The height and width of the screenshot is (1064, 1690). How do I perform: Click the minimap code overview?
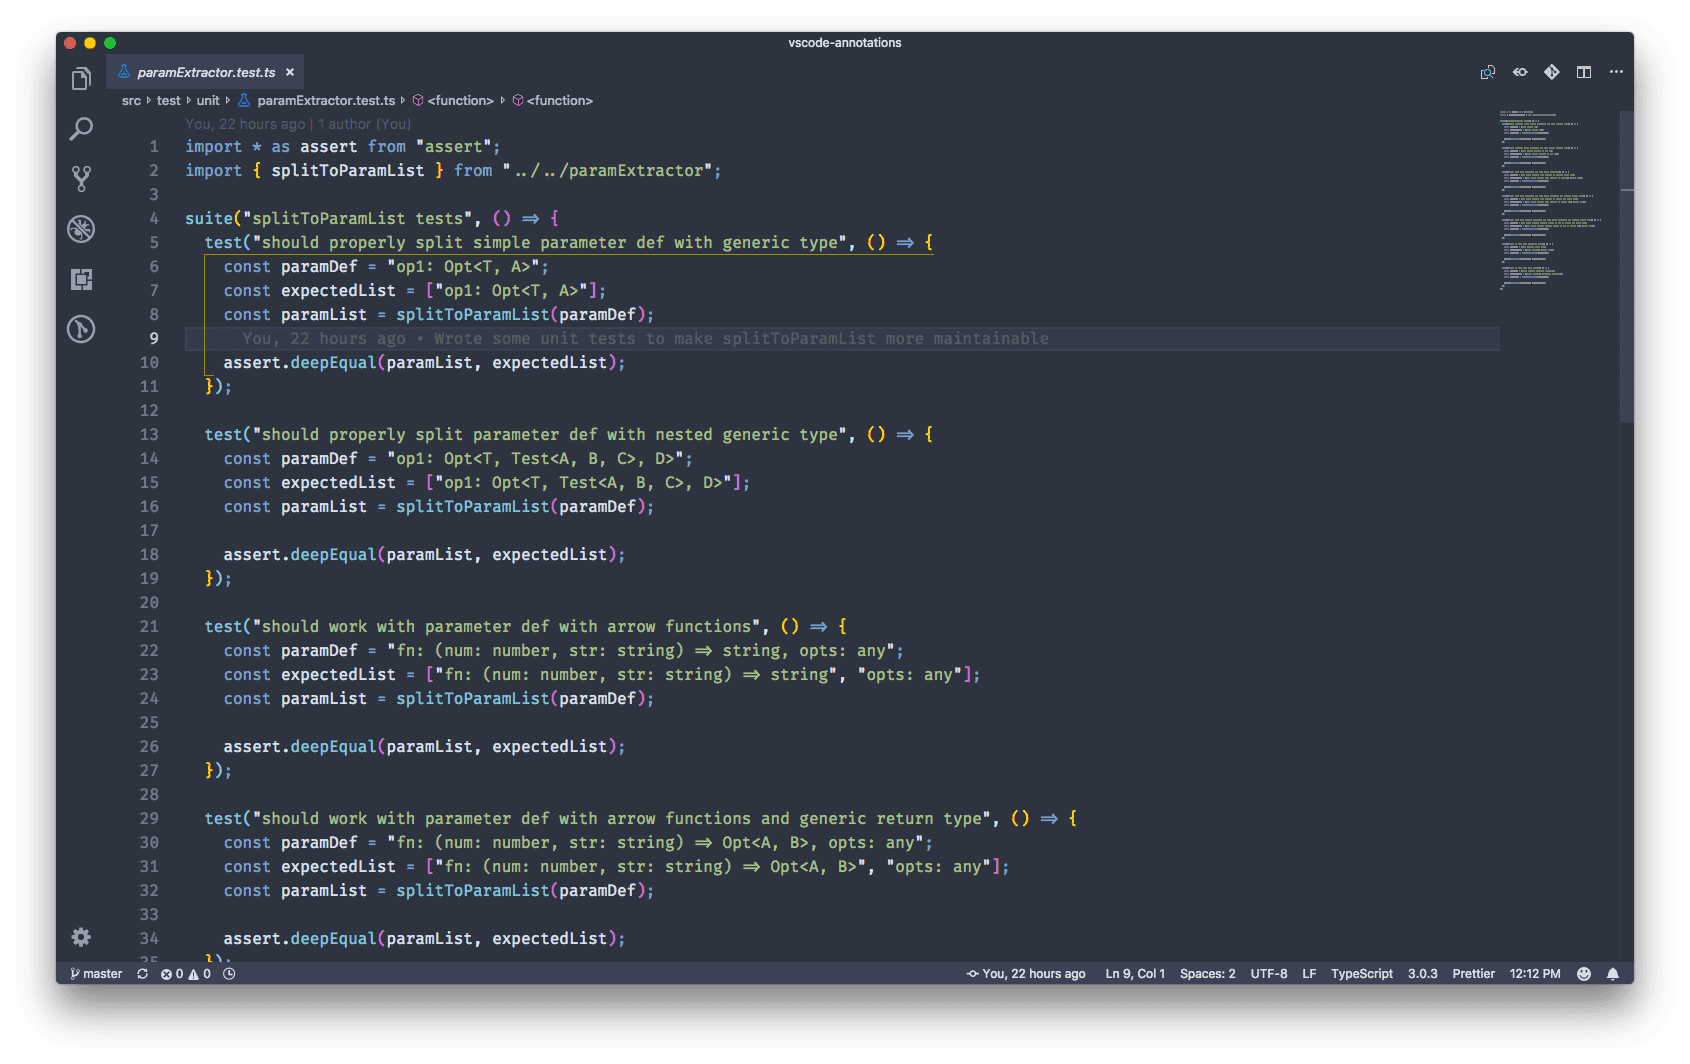point(1550,200)
